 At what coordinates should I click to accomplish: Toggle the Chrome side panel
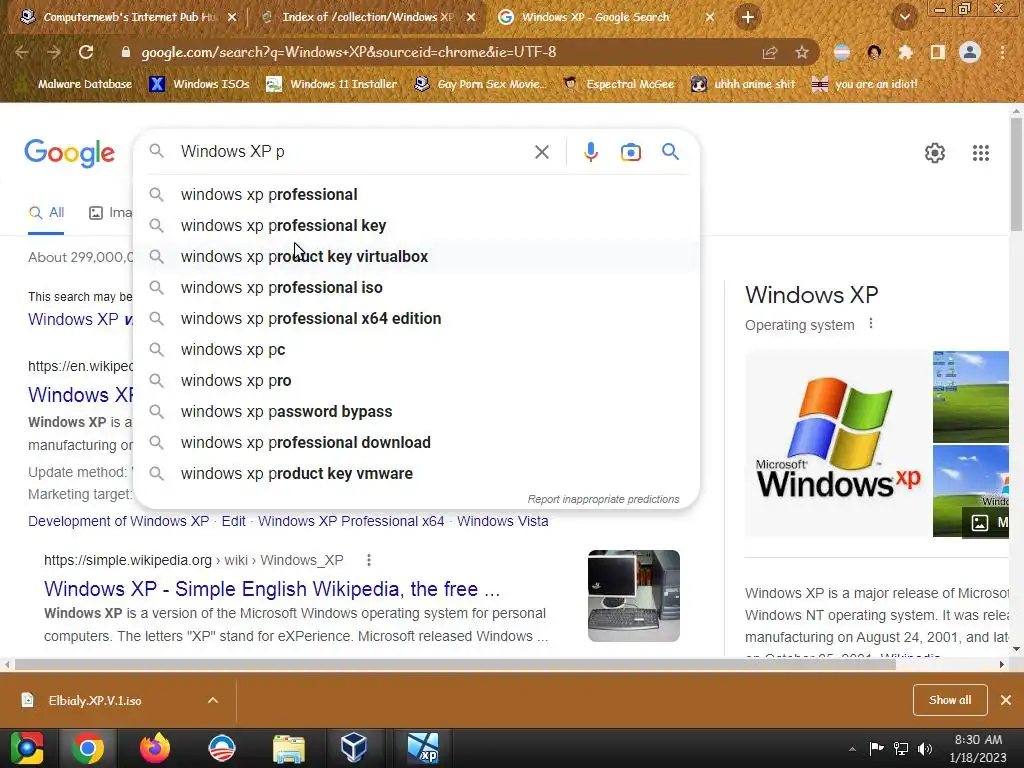937,52
